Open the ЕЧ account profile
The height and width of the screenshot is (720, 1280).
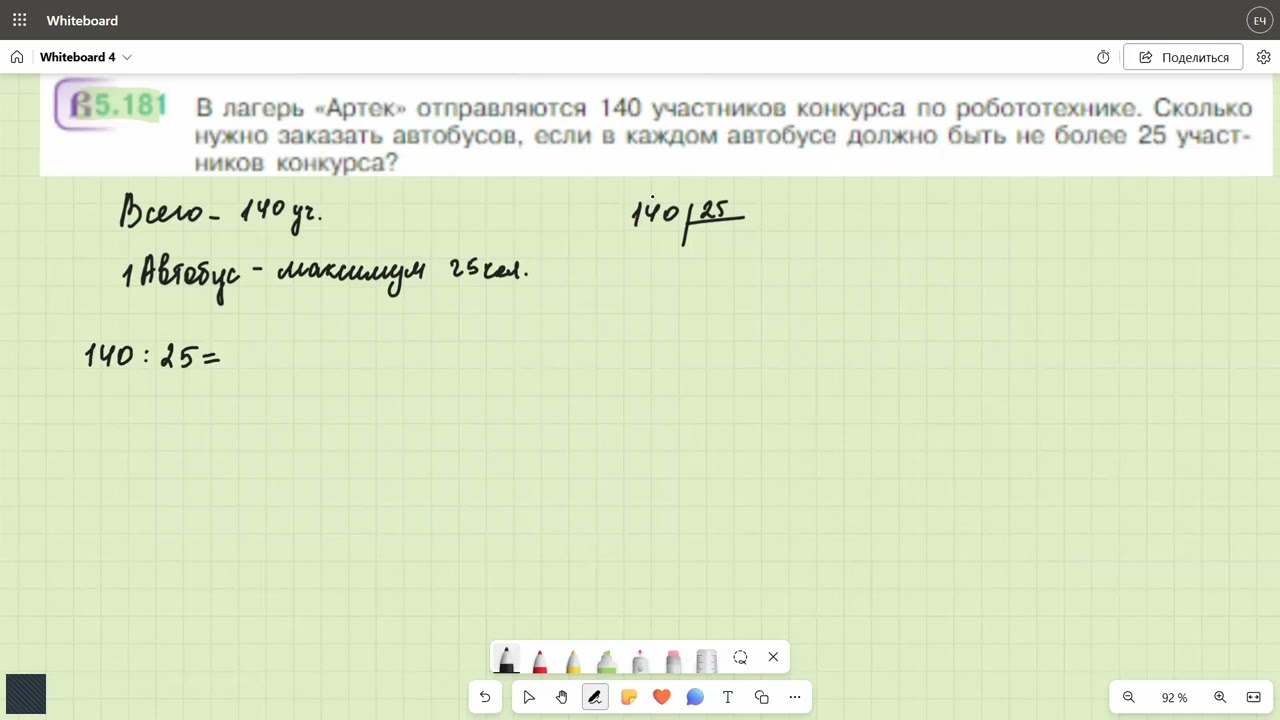(x=1260, y=20)
